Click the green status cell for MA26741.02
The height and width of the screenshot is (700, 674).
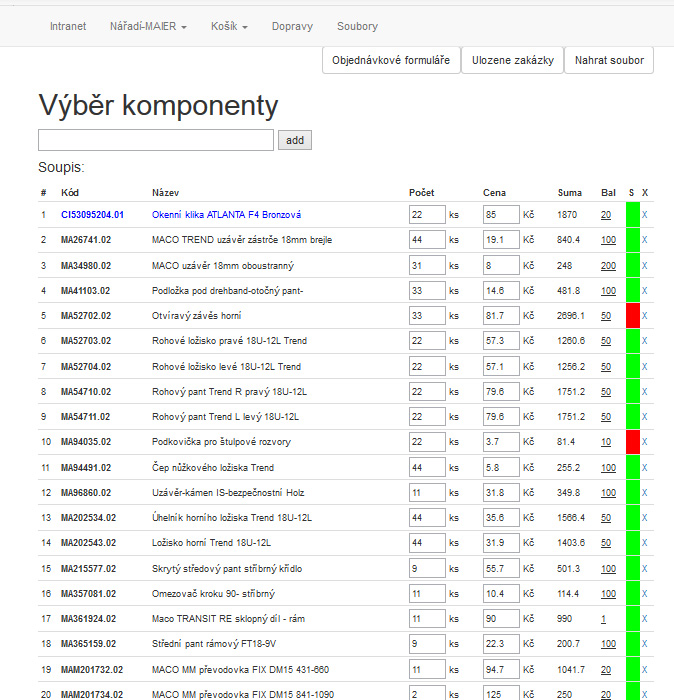632,240
